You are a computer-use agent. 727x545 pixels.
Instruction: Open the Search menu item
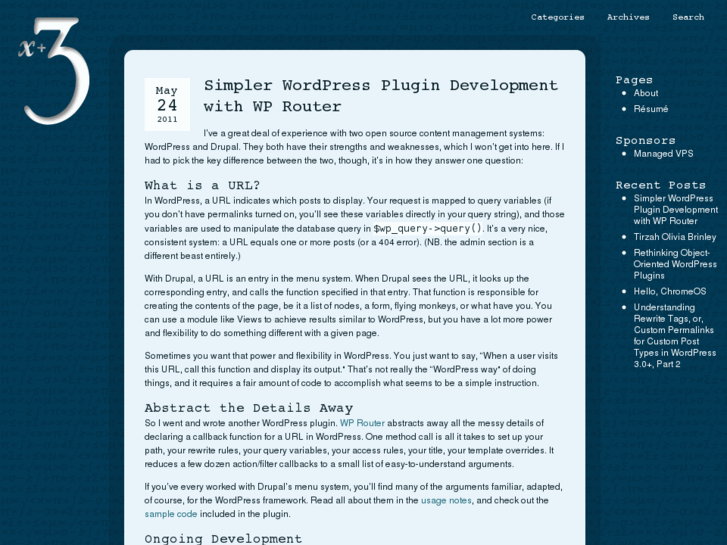pos(688,17)
